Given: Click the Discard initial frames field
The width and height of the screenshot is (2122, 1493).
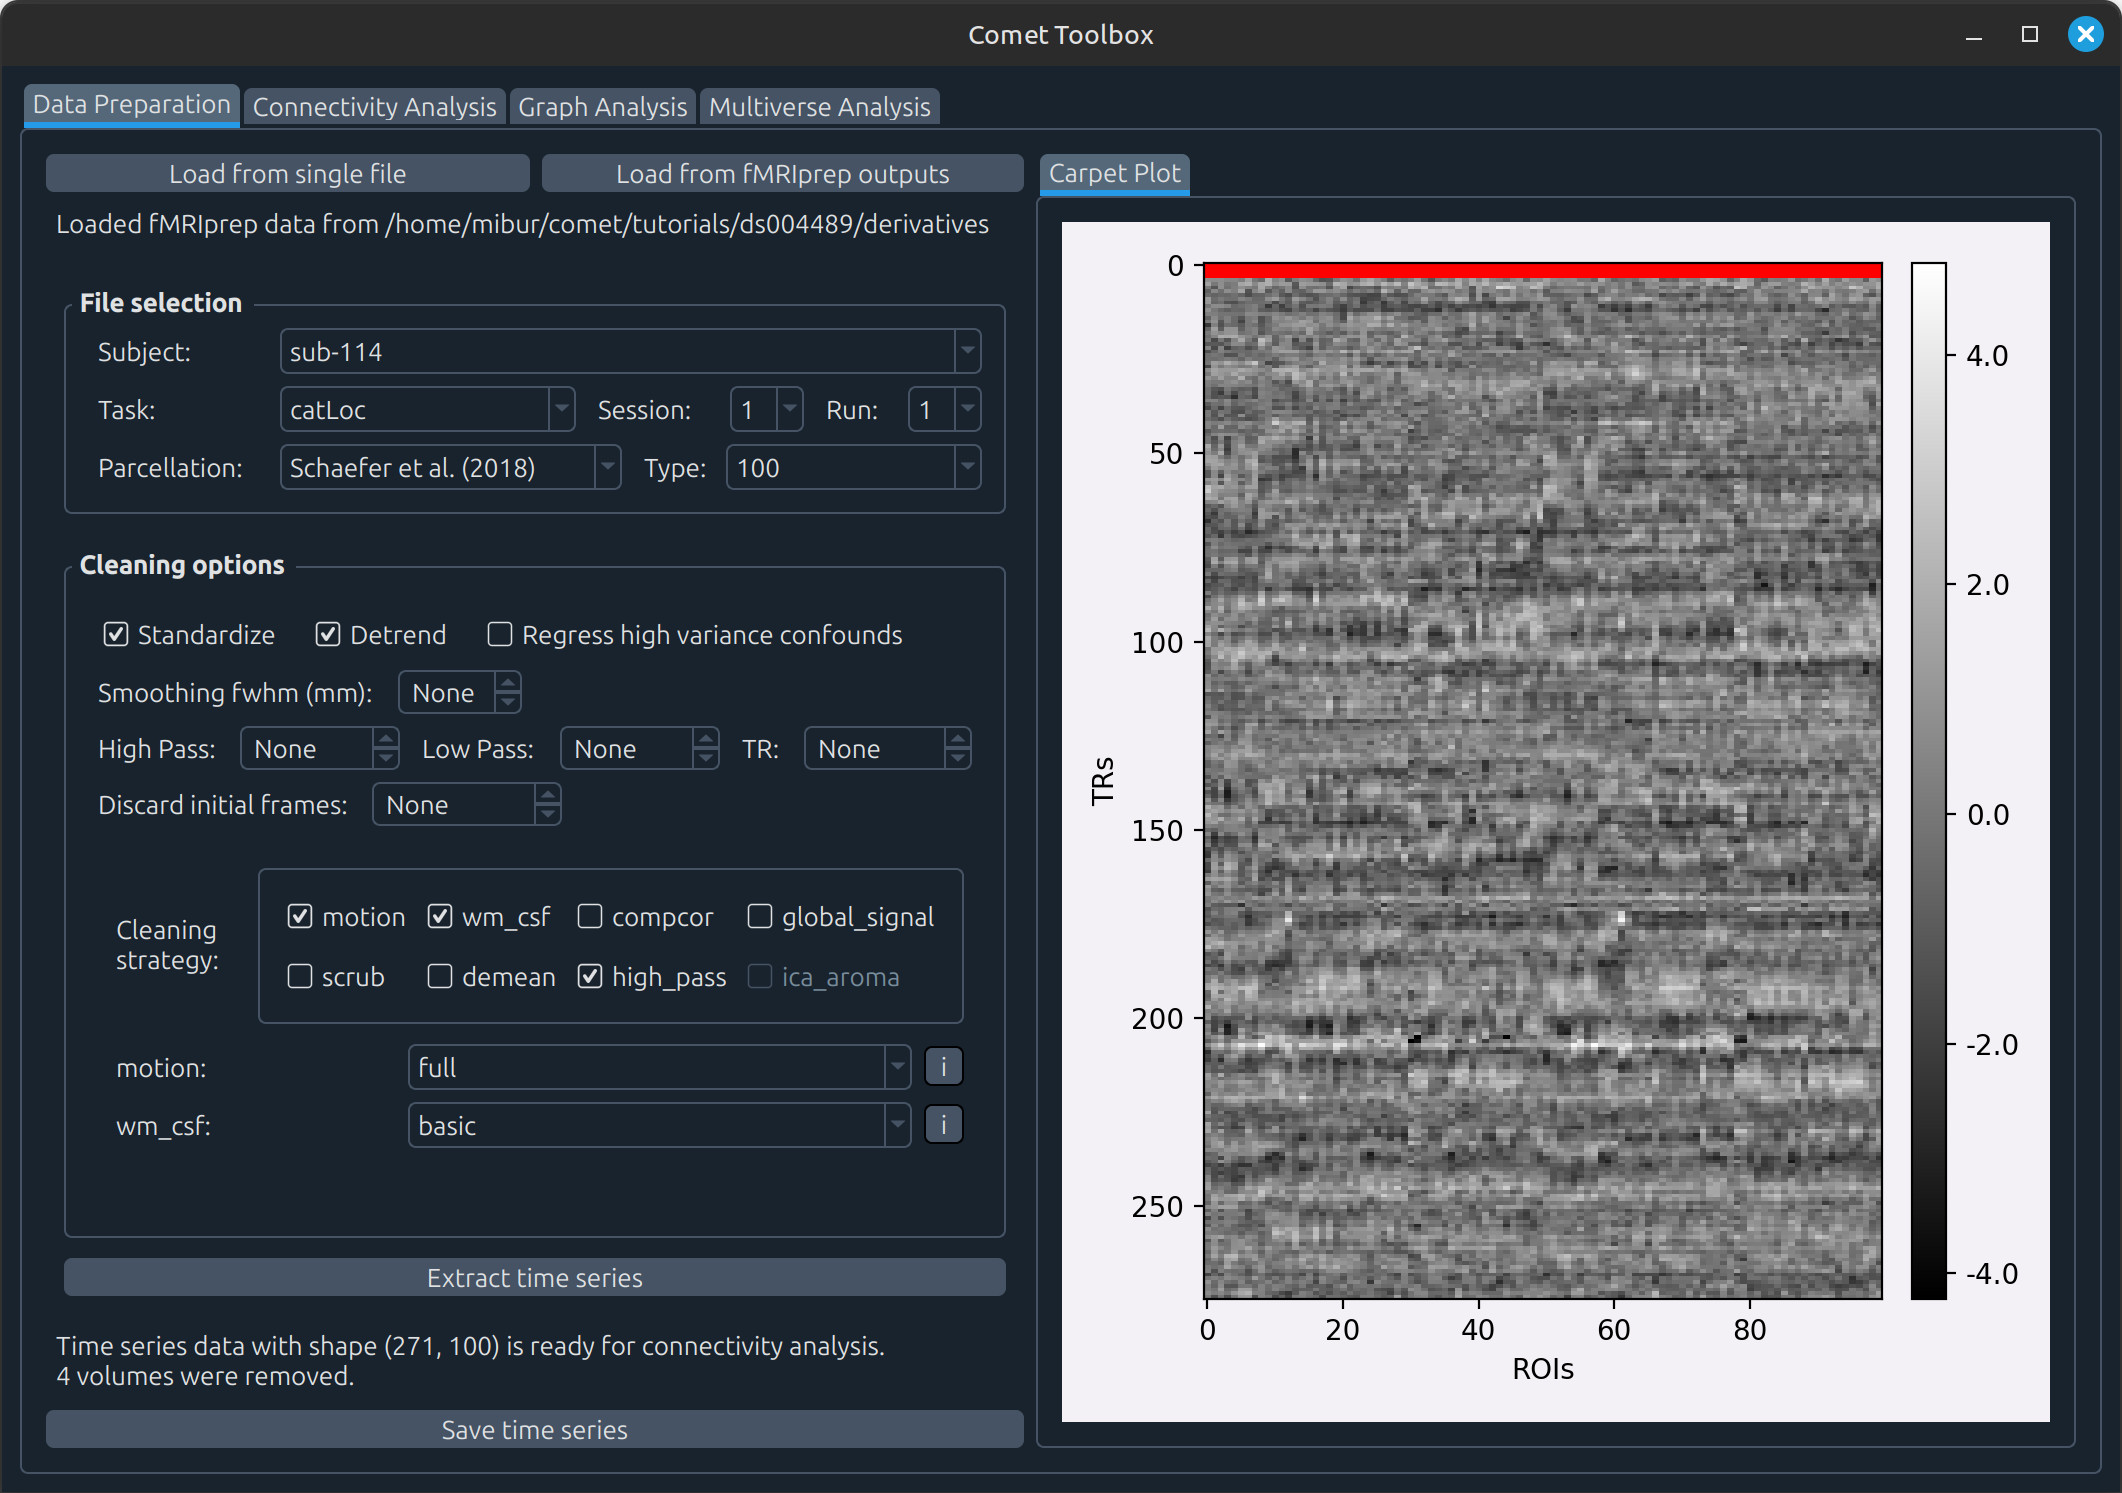Looking at the screenshot, I should pyautogui.click(x=466, y=805).
